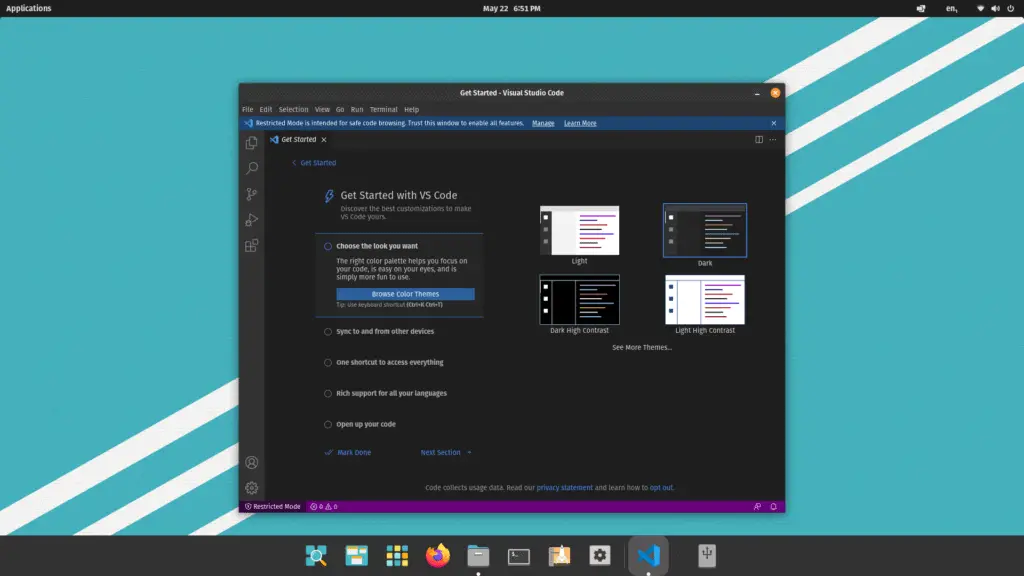Image resolution: width=1024 pixels, height=576 pixels.
Task: Click the opt out link
Action: pos(661,488)
